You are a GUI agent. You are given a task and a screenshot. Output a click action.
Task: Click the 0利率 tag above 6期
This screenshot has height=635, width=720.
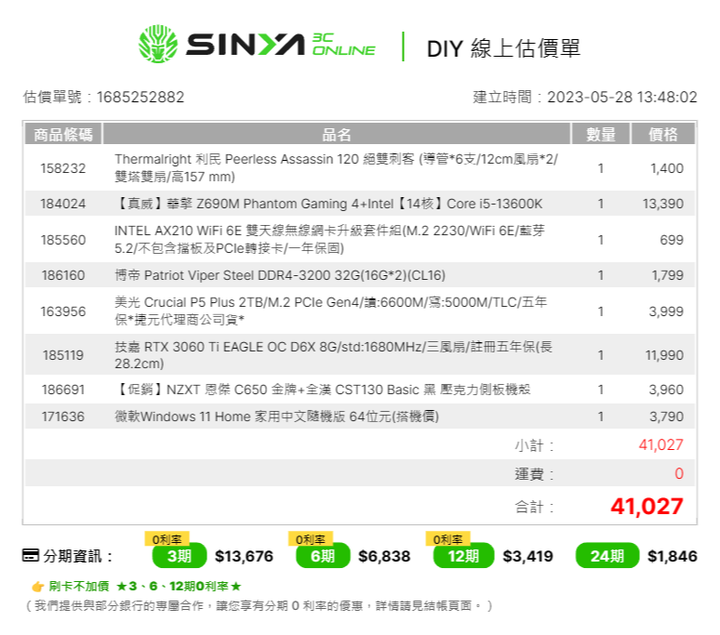310,539
